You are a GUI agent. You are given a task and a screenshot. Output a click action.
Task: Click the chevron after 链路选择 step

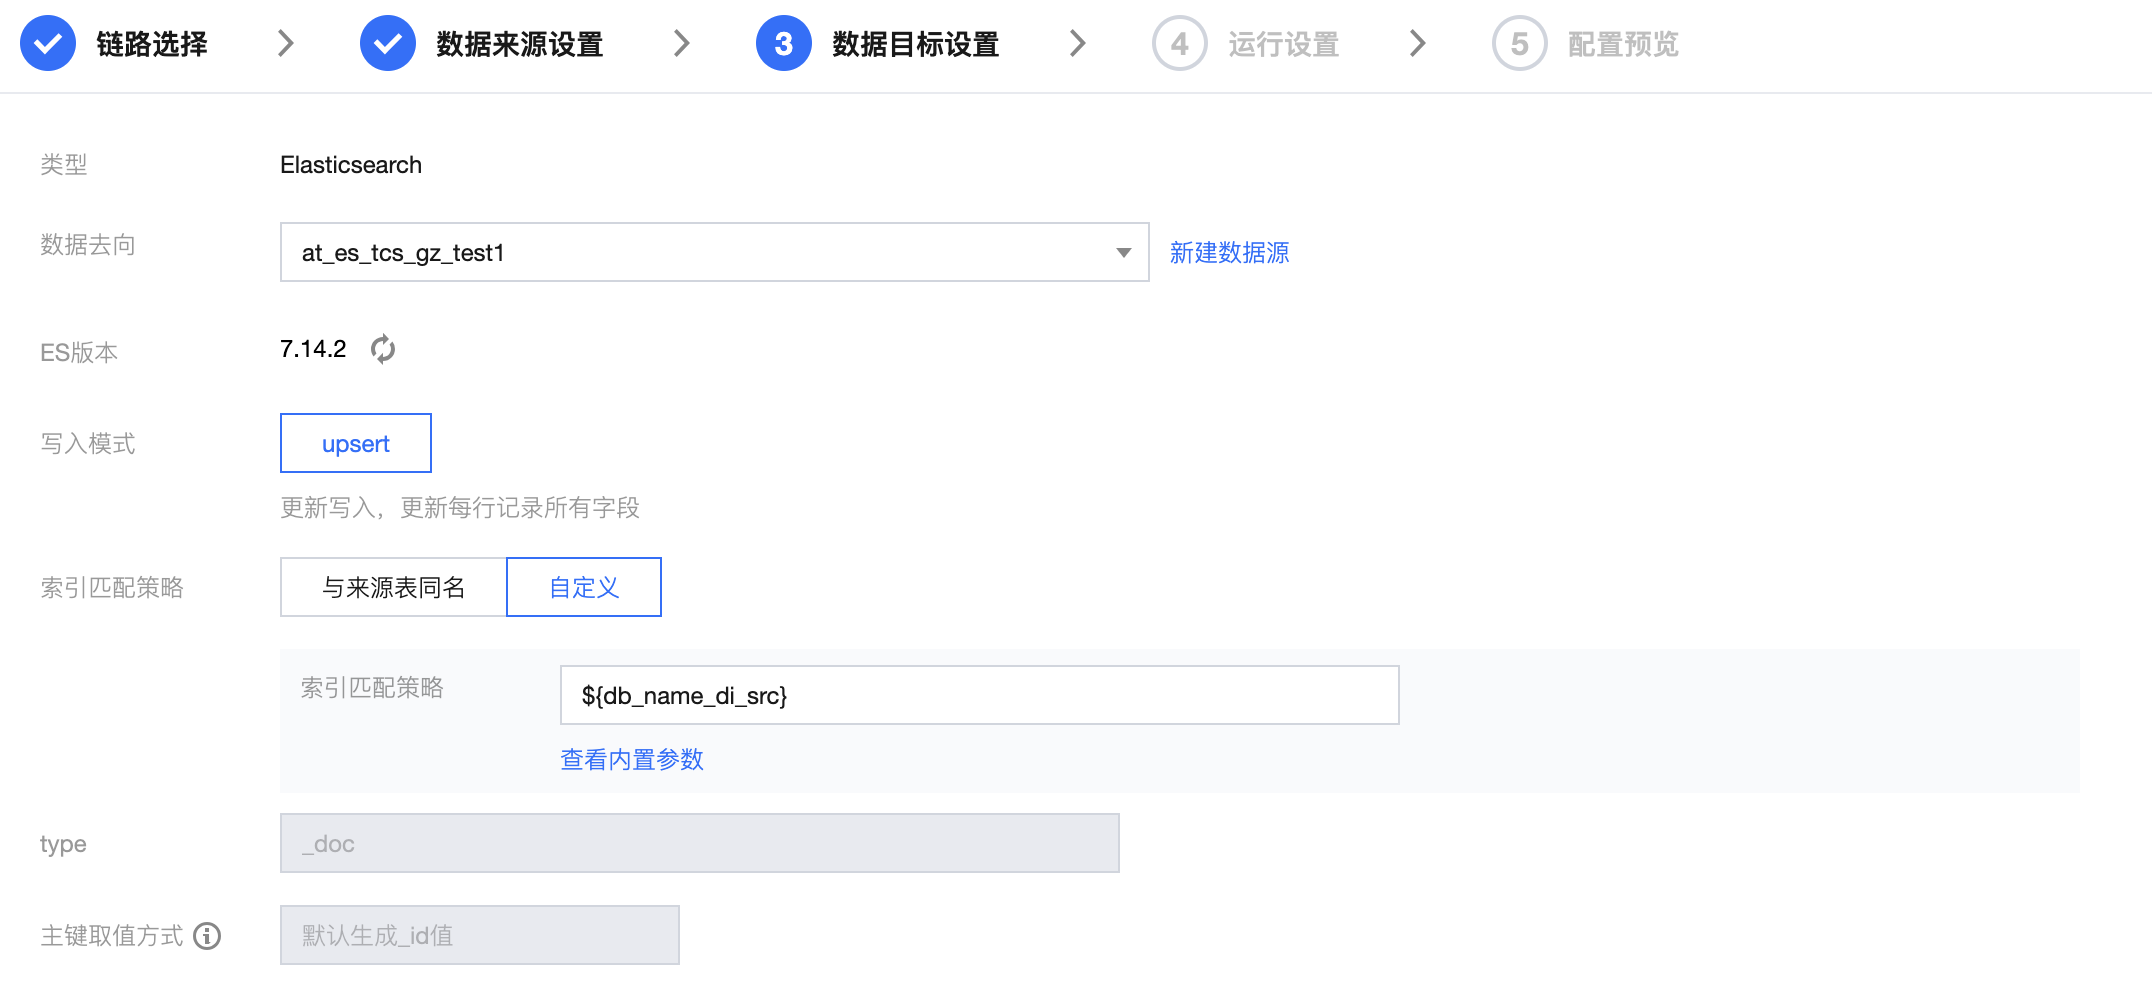click(286, 44)
